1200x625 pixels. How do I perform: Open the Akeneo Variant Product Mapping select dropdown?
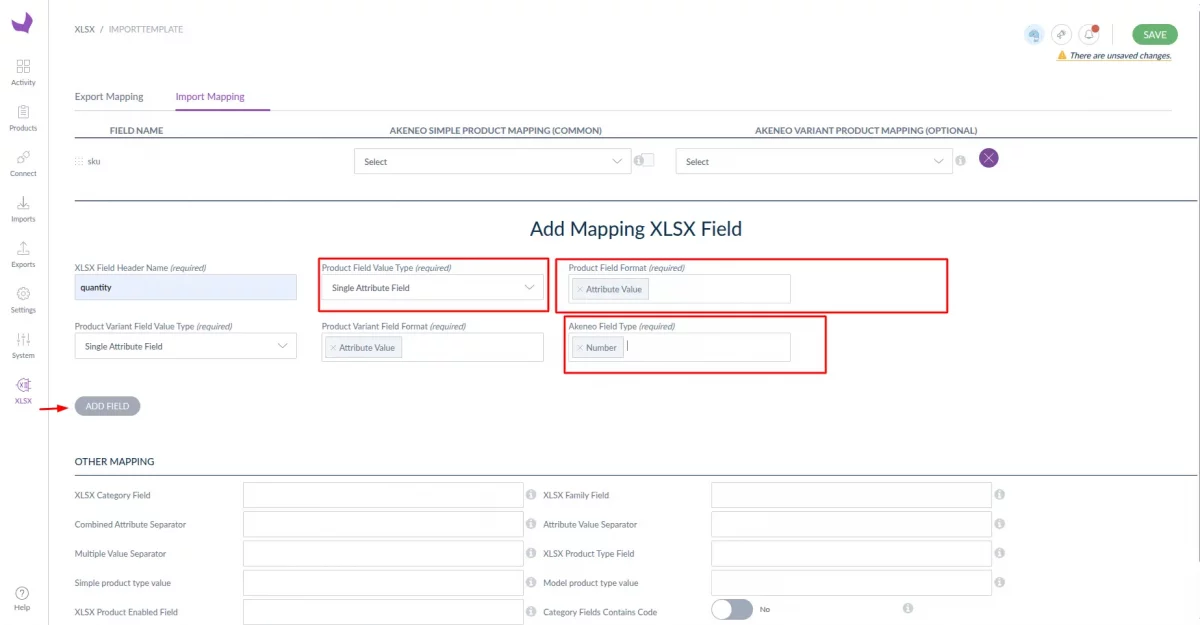814,161
